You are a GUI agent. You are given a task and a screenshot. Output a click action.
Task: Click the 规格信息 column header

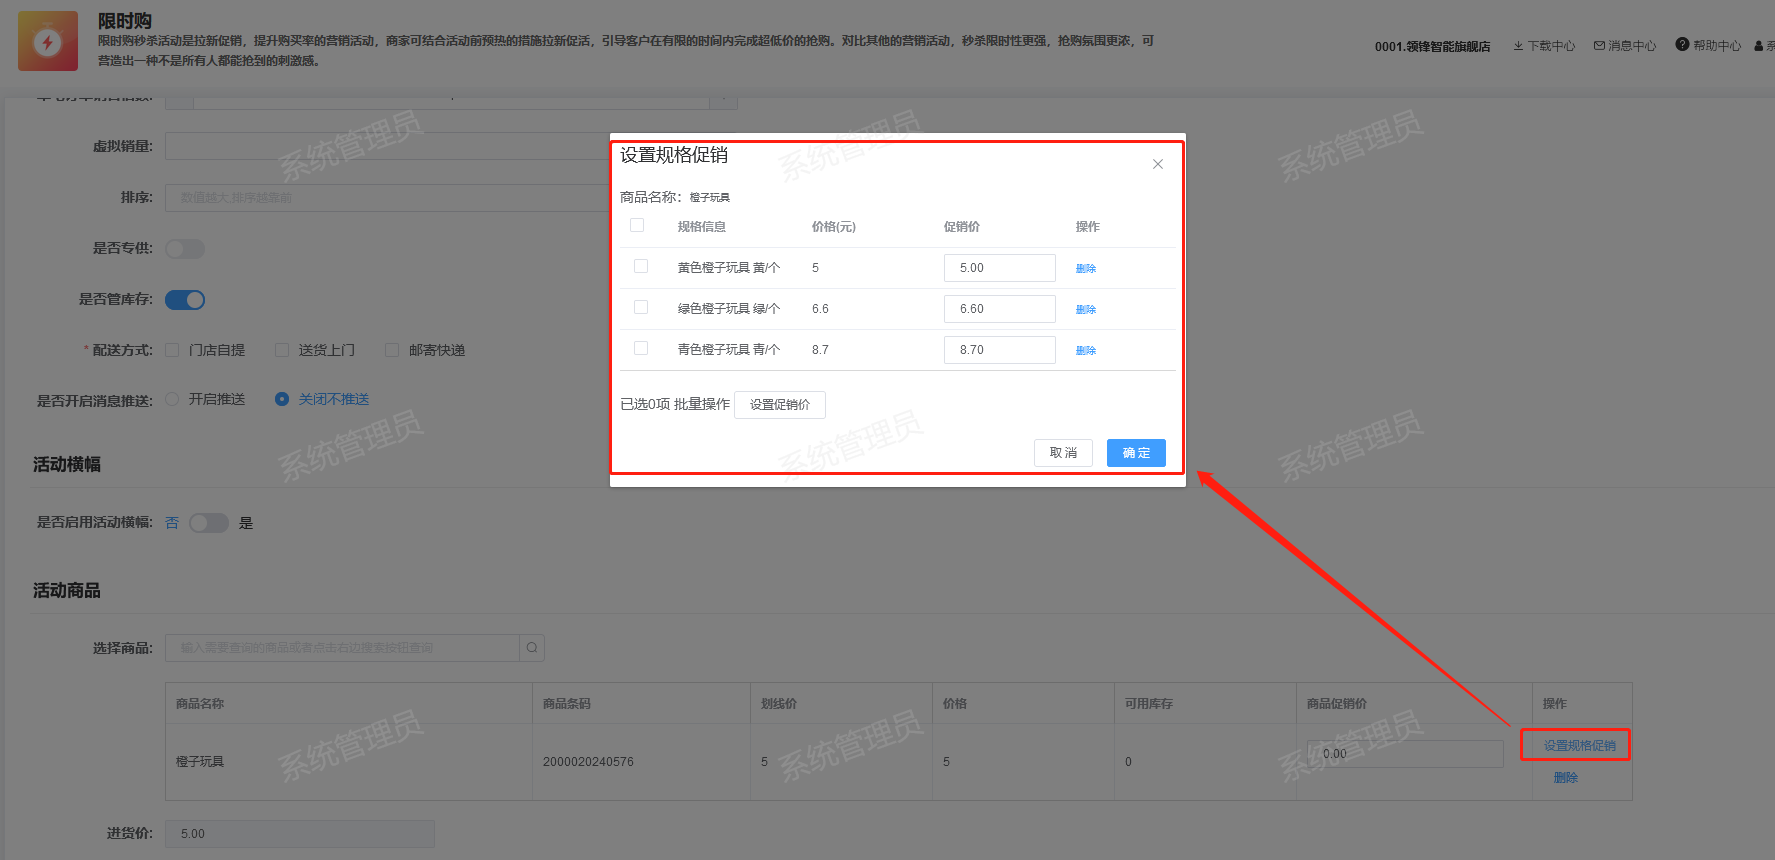tap(702, 227)
